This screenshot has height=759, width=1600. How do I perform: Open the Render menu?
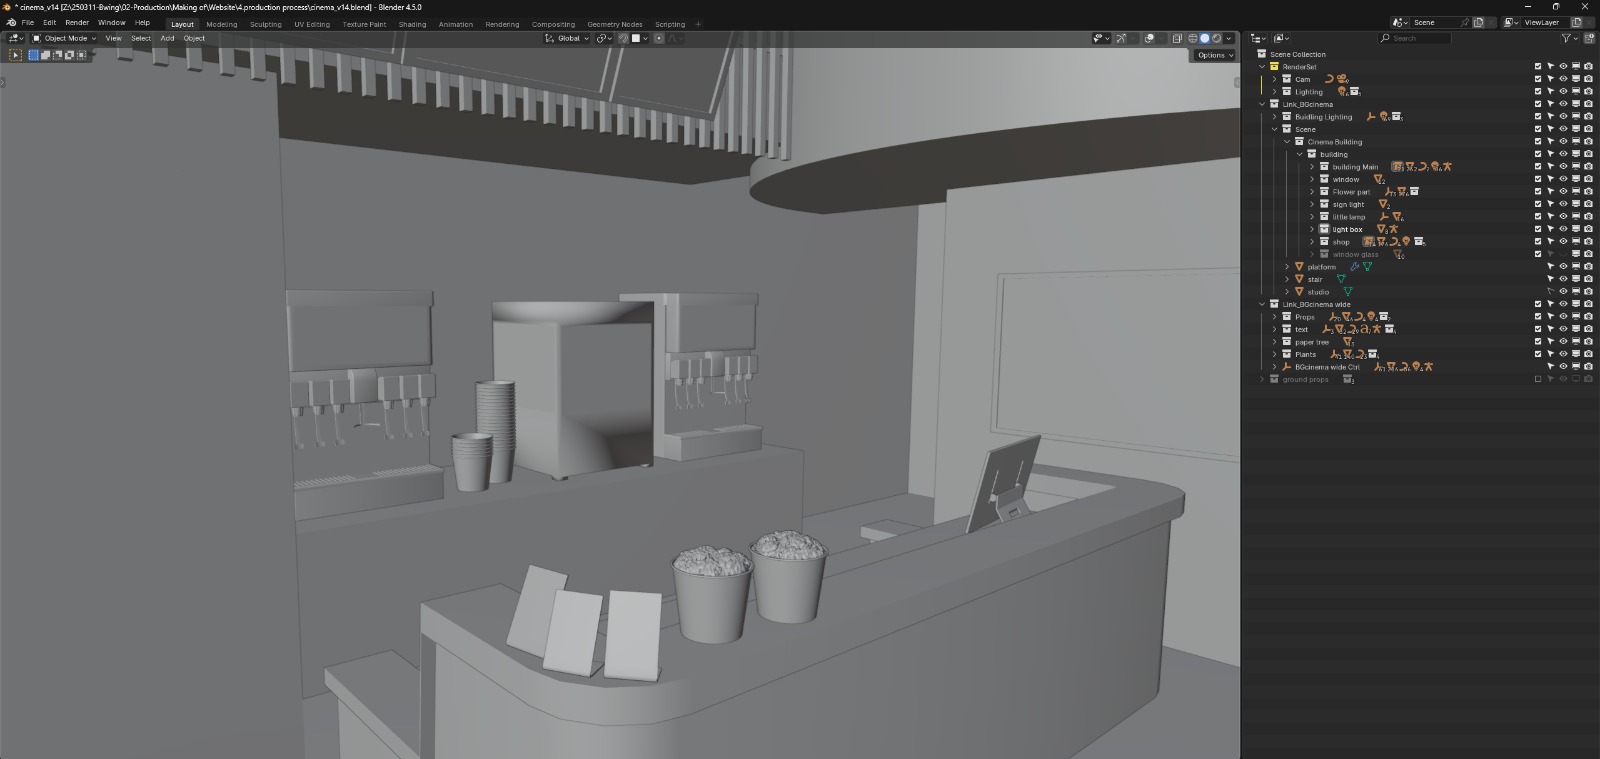pyautogui.click(x=77, y=22)
